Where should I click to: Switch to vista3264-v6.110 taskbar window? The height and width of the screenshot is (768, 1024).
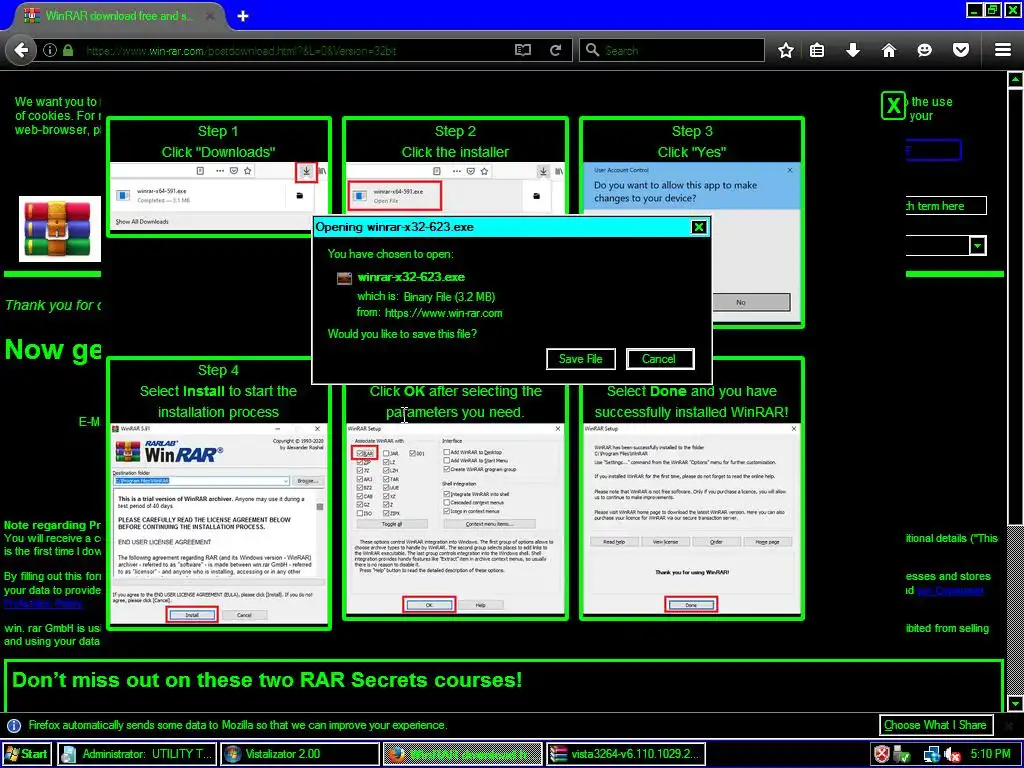[x=626, y=754]
